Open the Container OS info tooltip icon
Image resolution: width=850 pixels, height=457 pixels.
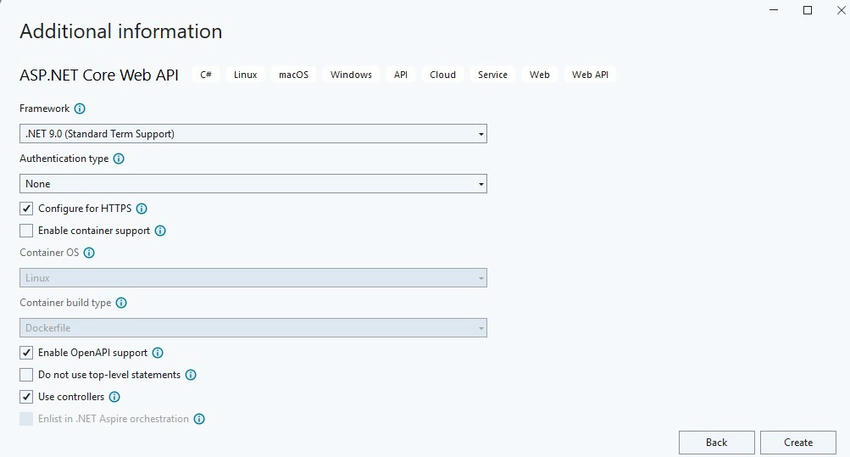point(89,253)
